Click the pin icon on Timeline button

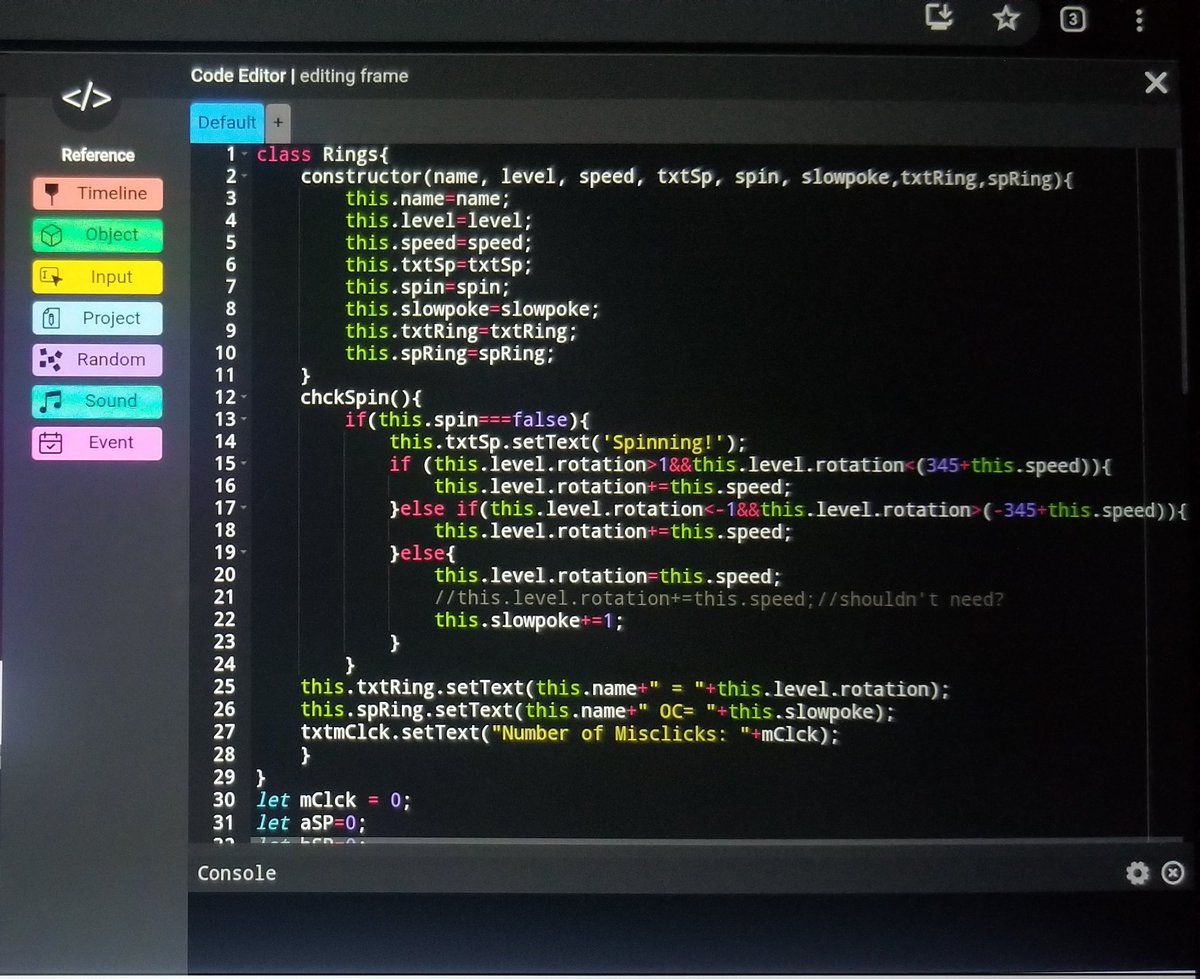tap(52, 194)
